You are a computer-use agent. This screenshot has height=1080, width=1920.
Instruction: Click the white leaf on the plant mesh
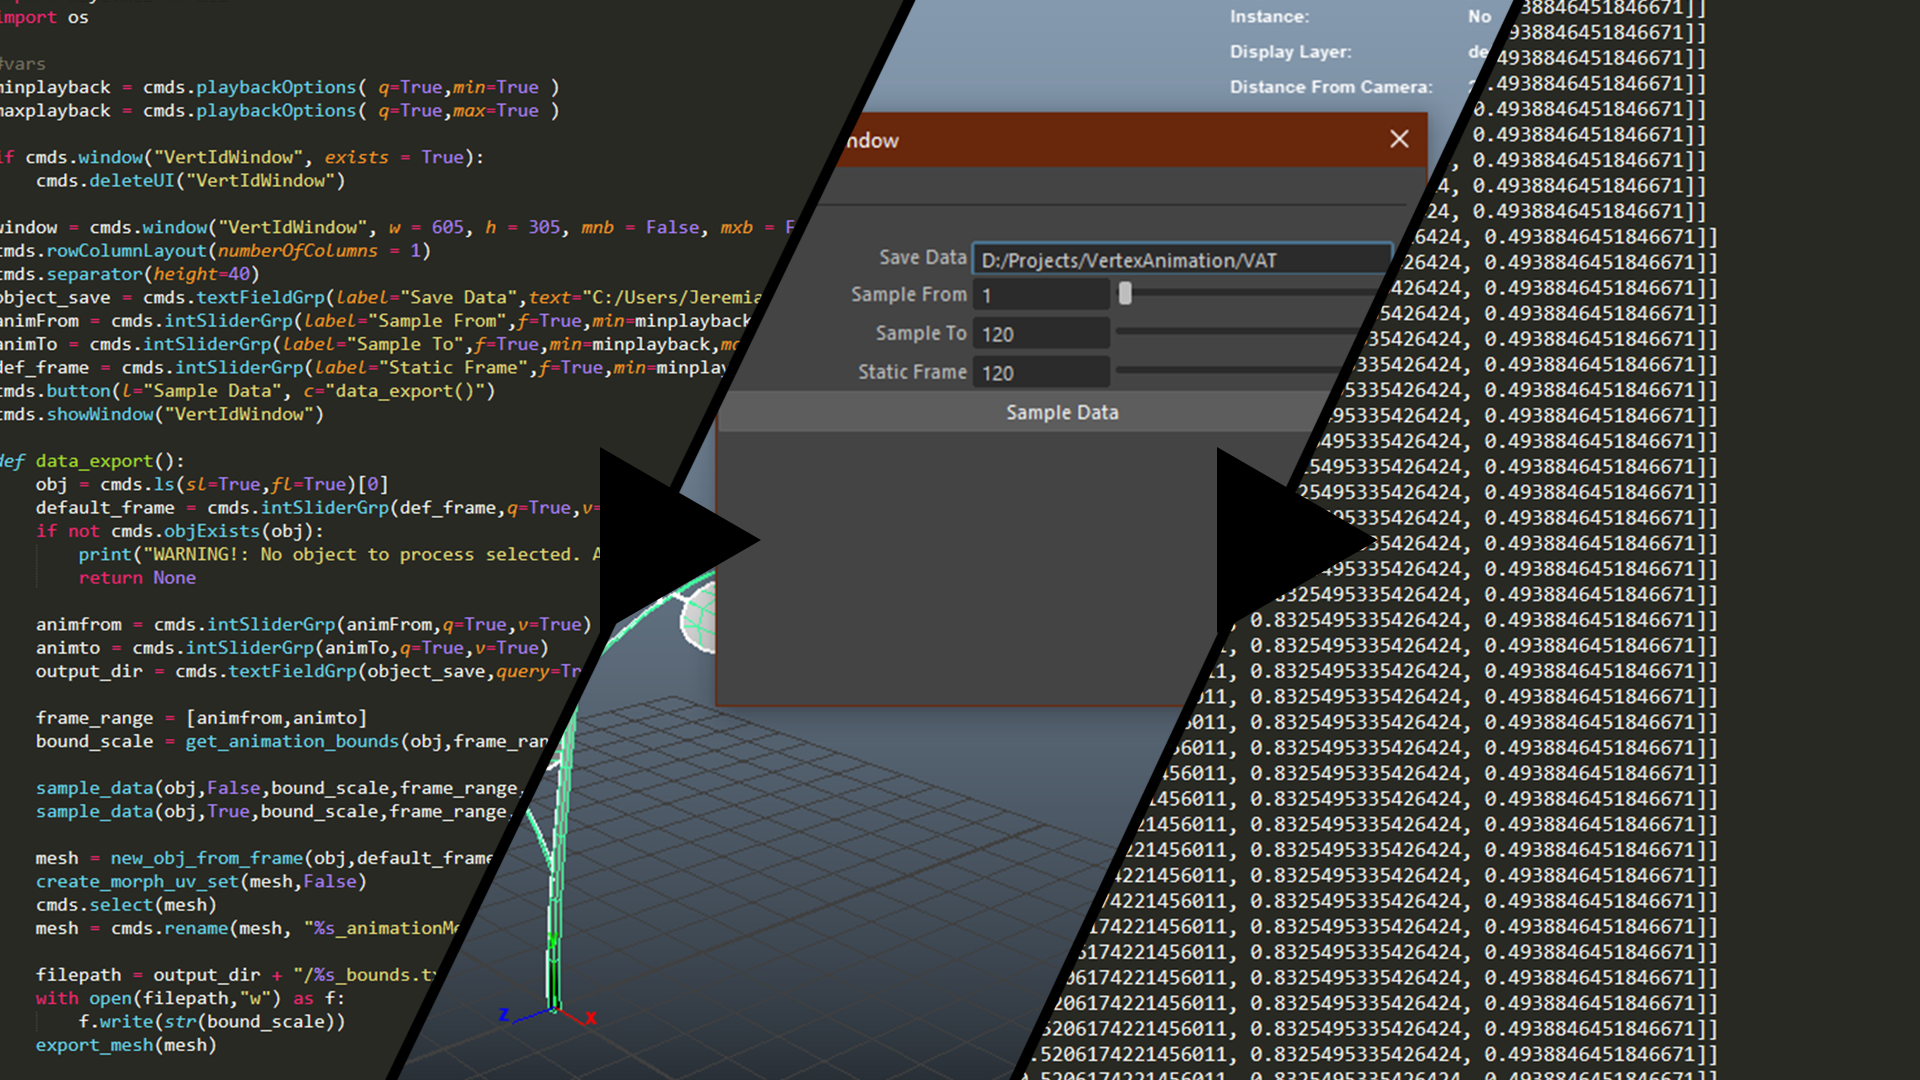point(700,620)
